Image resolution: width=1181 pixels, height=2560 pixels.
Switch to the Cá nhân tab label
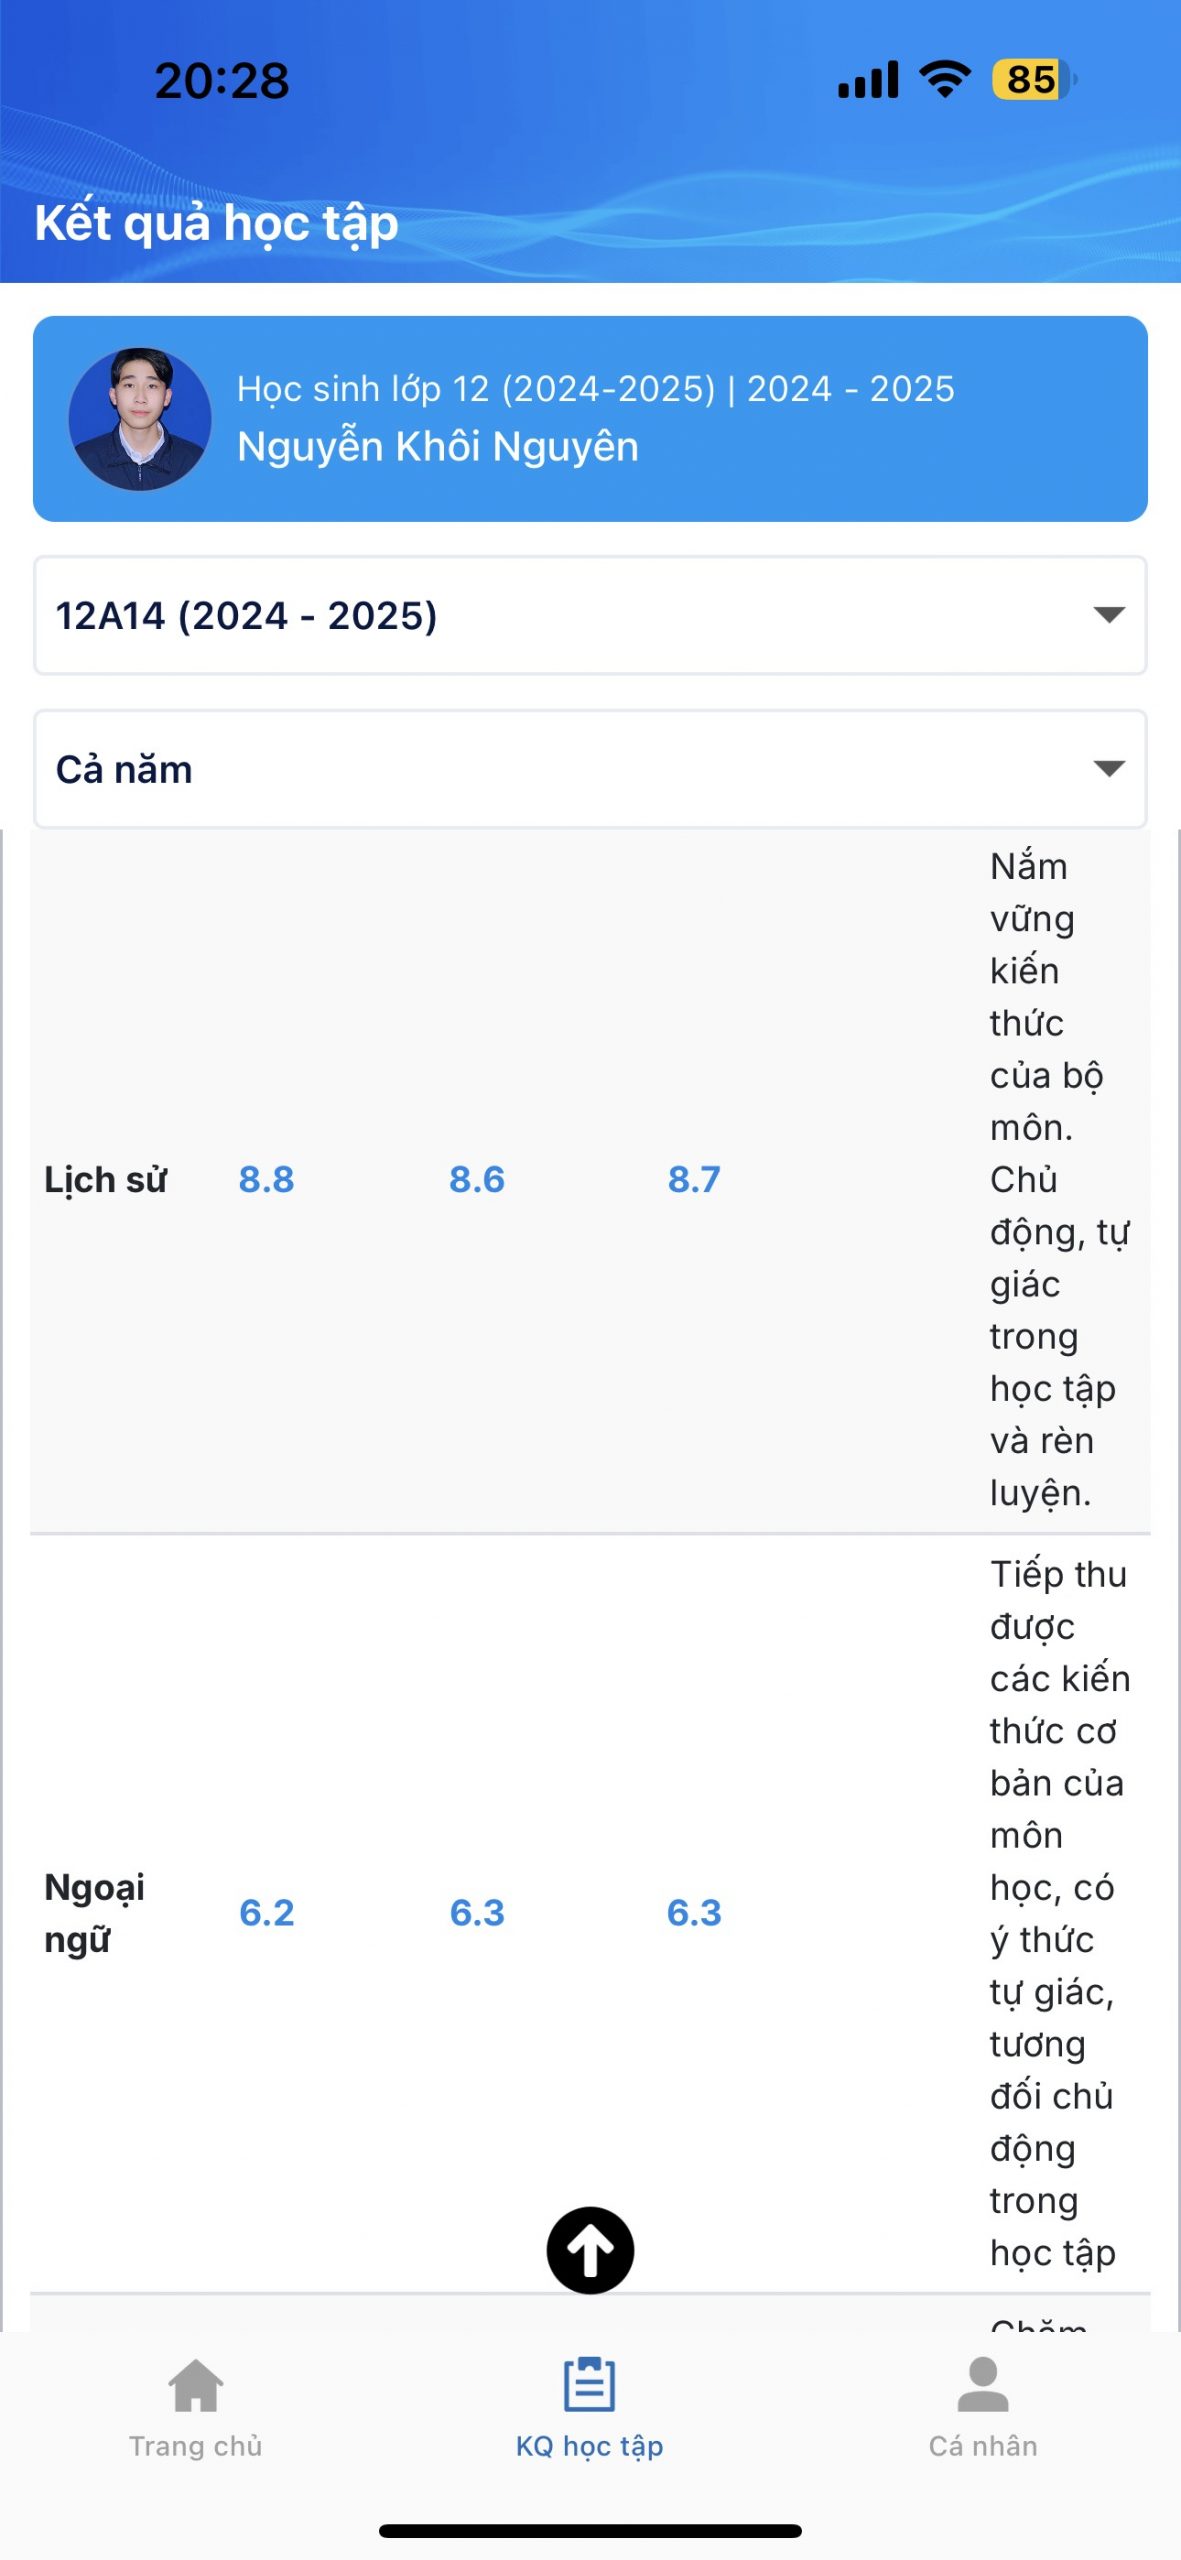click(x=983, y=2446)
